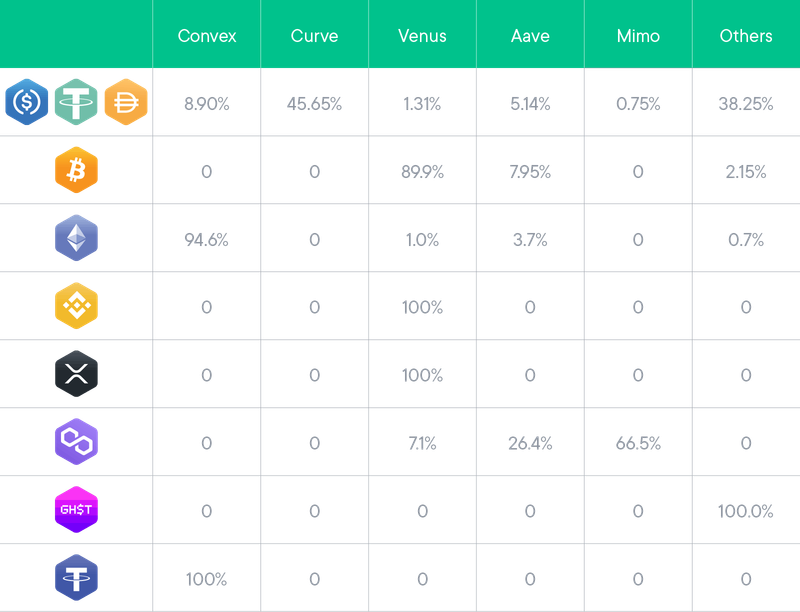
Task: Select the purple Polygon icon
Action: click(x=77, y=442)
